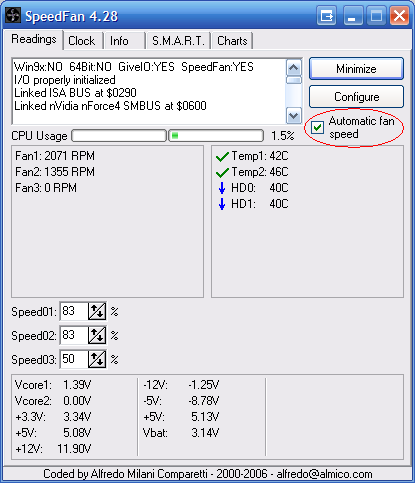The height and width of the screenshot is (483, 415).
Task: Open the S.M.A.R.T. tab
Action: [x=178, y=41]
